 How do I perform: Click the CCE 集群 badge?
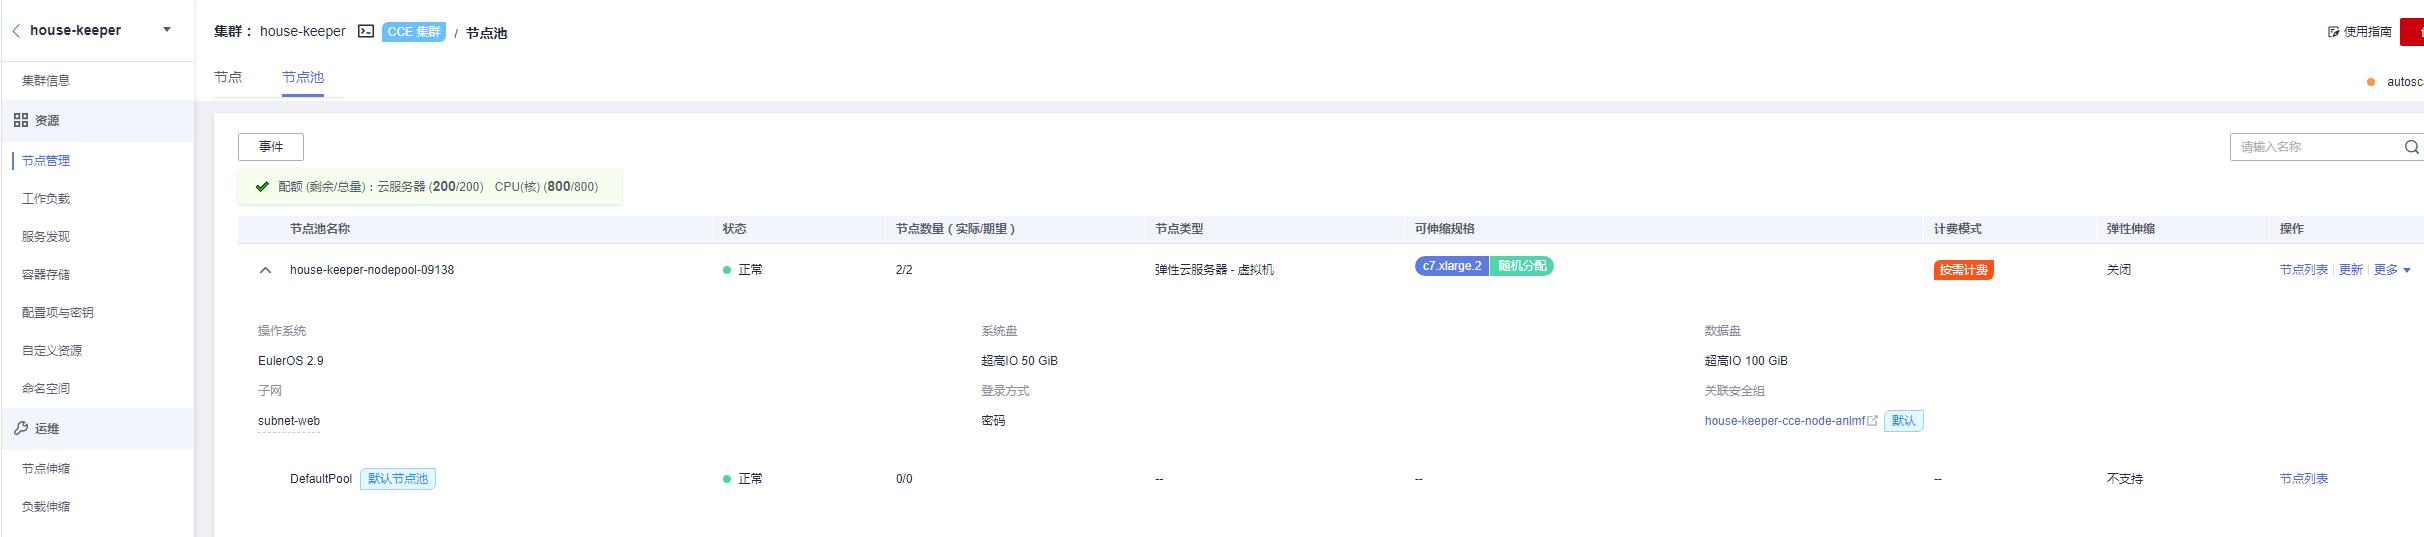coord(414,32)
